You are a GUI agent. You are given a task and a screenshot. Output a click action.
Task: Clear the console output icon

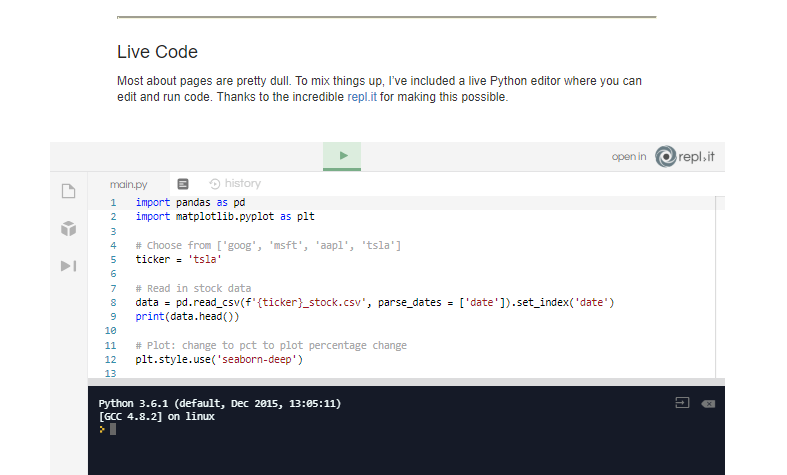click(x=708, y=403)
